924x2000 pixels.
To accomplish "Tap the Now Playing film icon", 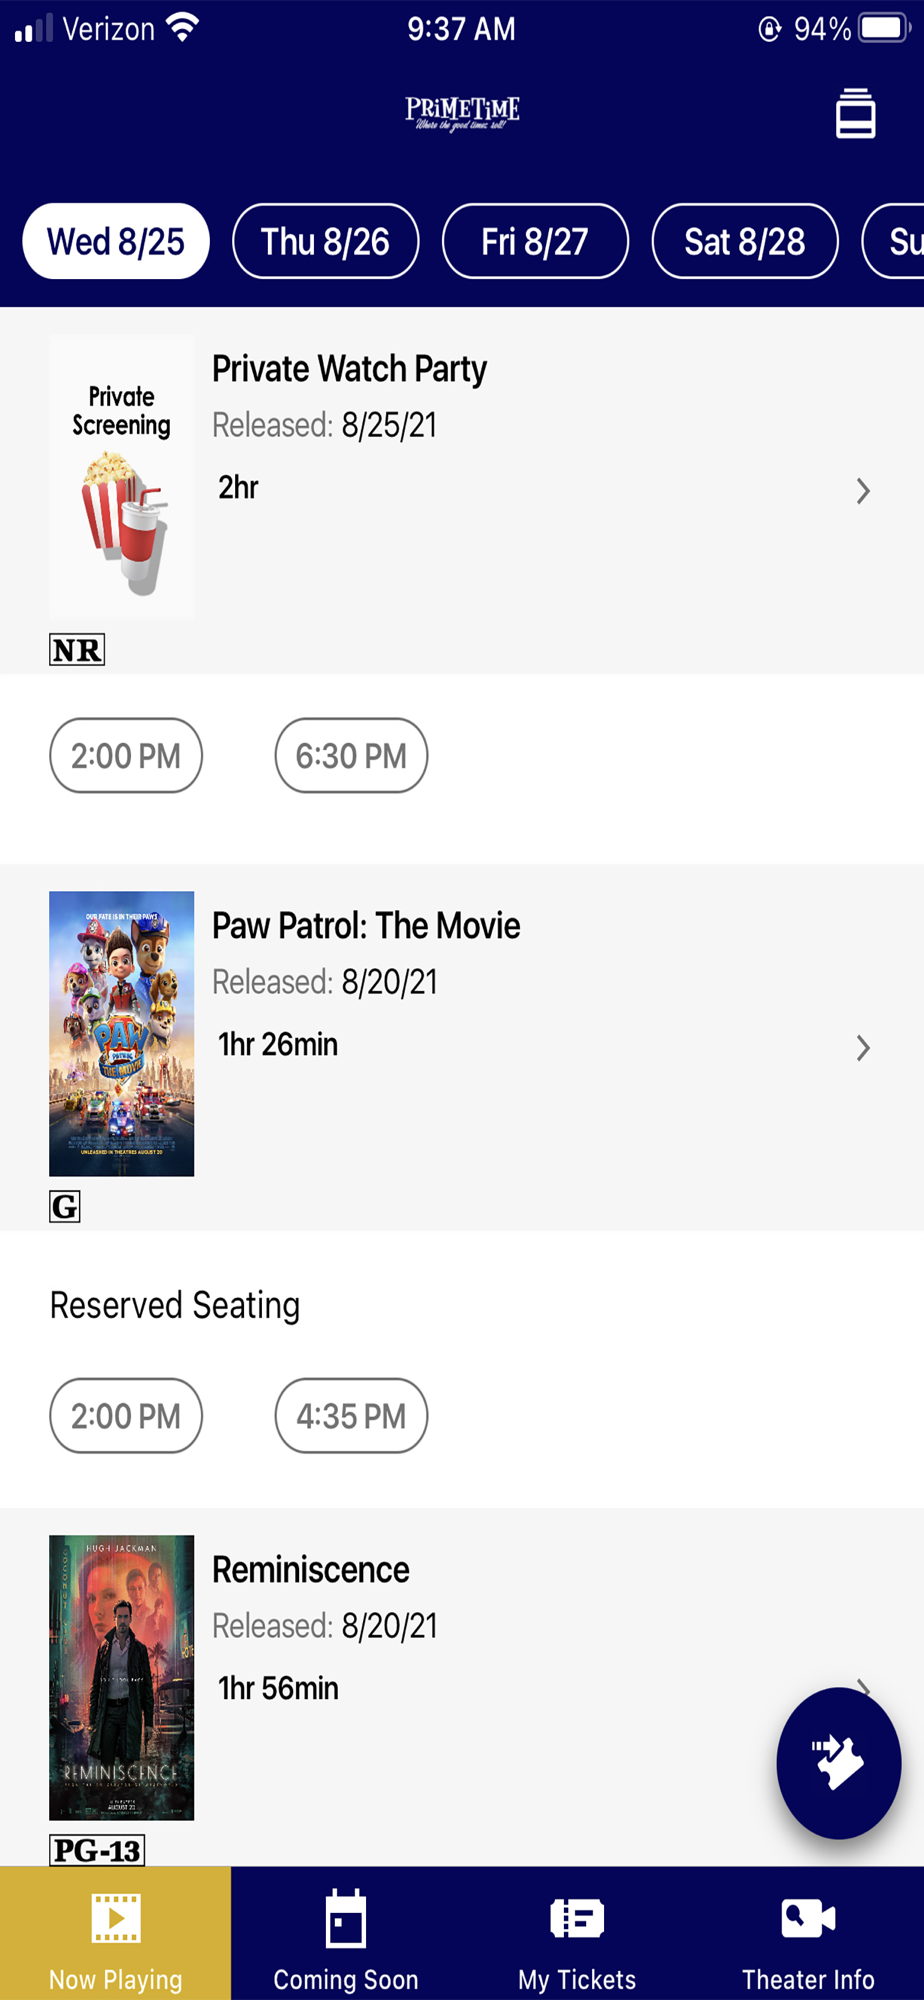I will coord(116,1917).
